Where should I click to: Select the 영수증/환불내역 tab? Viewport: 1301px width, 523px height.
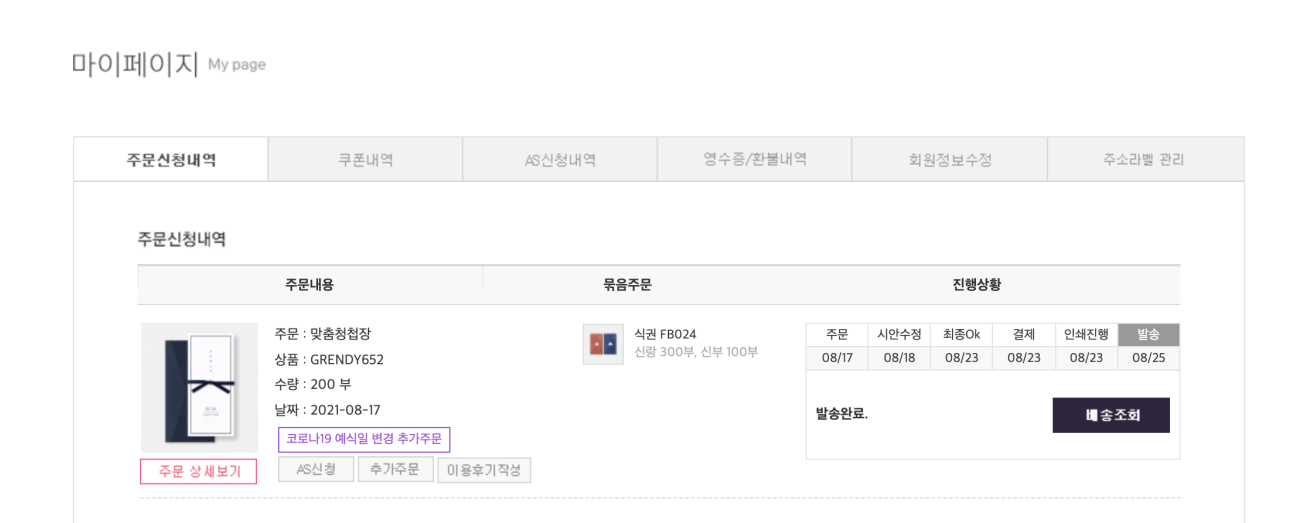[x=755, y=160]
